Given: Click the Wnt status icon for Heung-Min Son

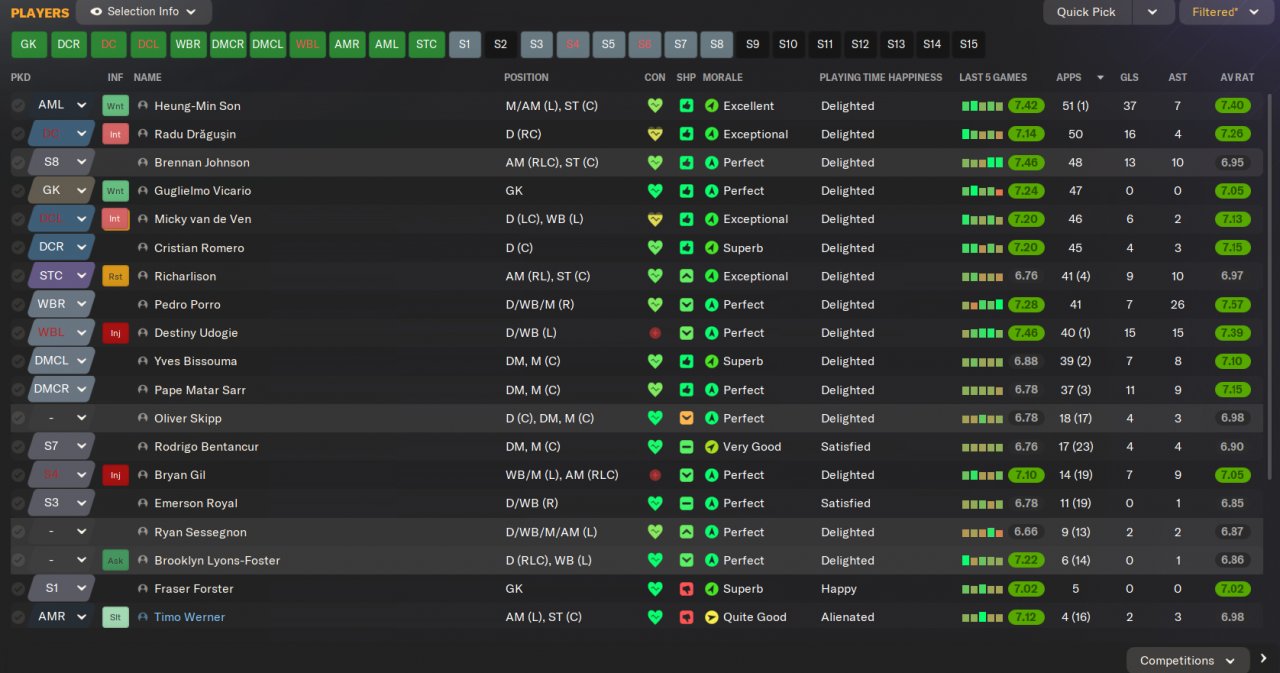Looking at the screenshot, I should (x=115, y=105).
